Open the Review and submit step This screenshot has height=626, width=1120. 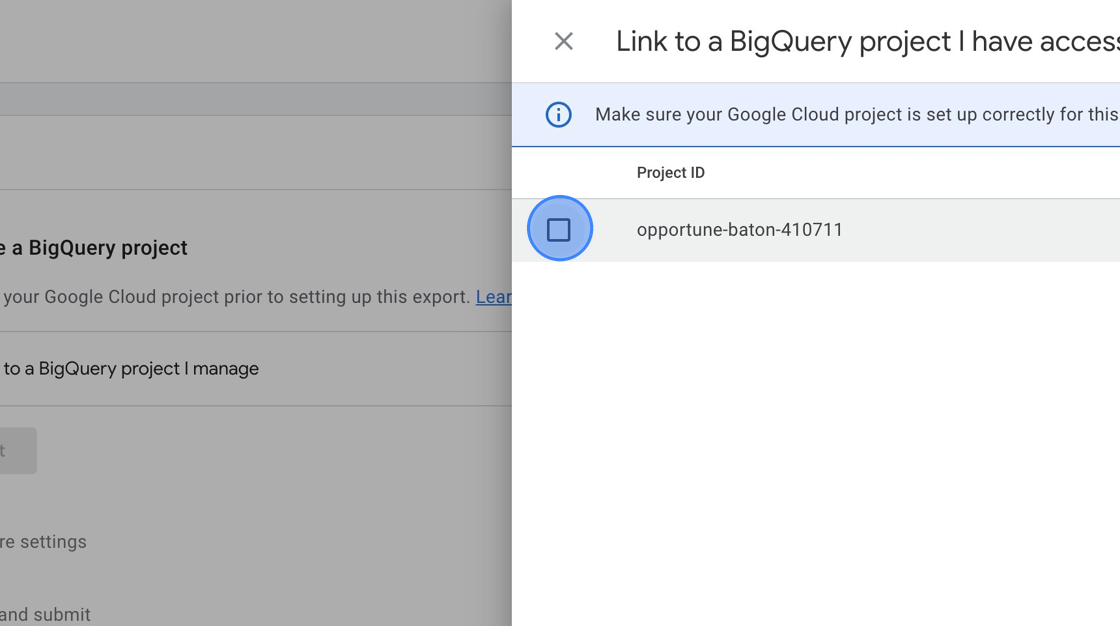45,615
